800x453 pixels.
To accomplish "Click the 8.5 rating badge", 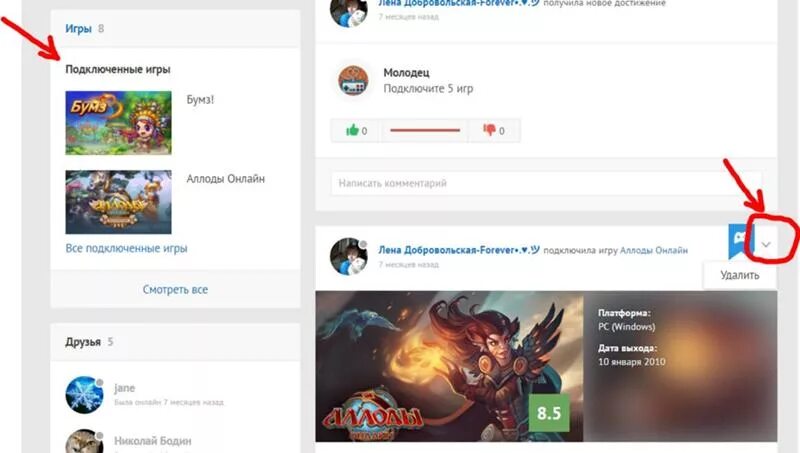I will (549, 413).
